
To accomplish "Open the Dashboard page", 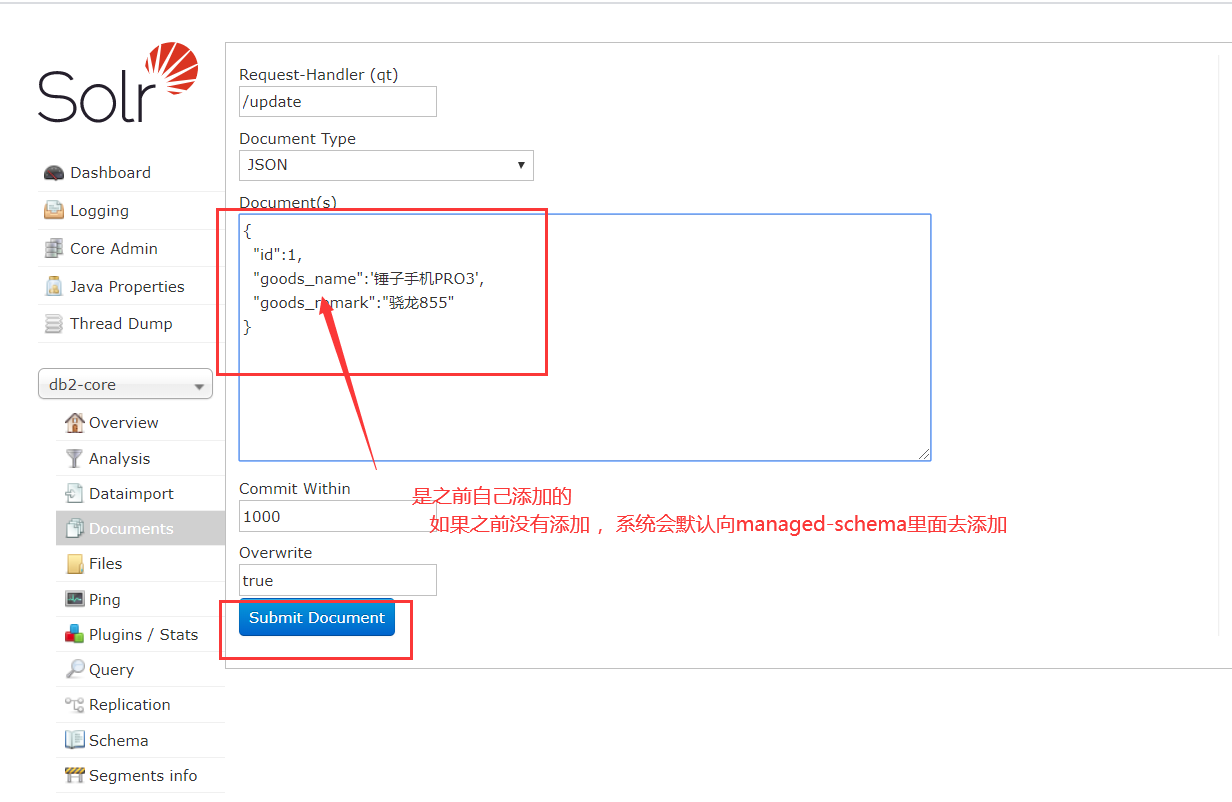I will (111, 173).
